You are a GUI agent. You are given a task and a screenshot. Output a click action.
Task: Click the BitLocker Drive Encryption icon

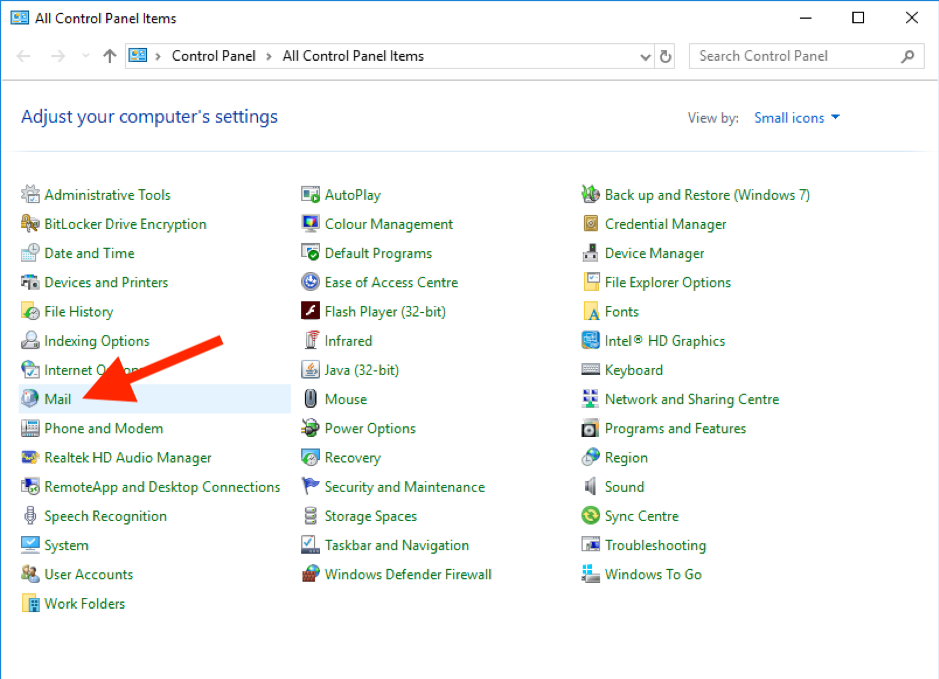point(30,224)
